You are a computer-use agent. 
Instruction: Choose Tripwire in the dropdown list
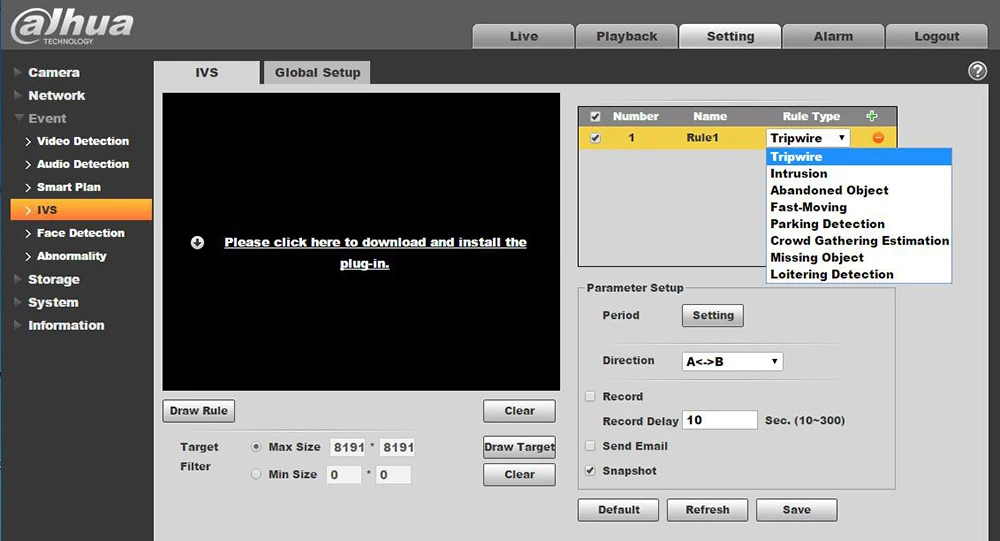tap(858, 156)
